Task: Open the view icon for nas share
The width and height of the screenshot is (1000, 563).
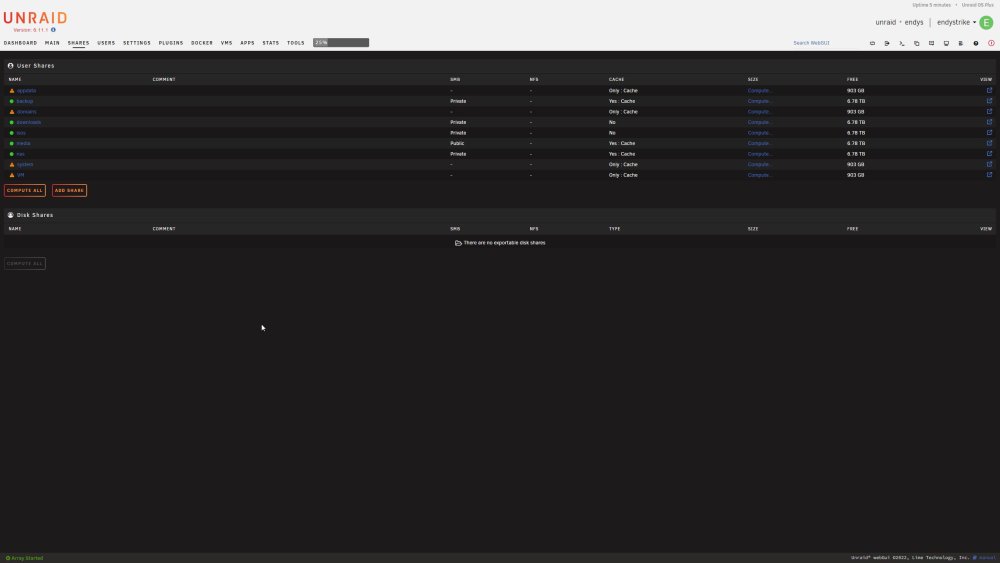Action: pyautogui.click(x=989, y=154)
